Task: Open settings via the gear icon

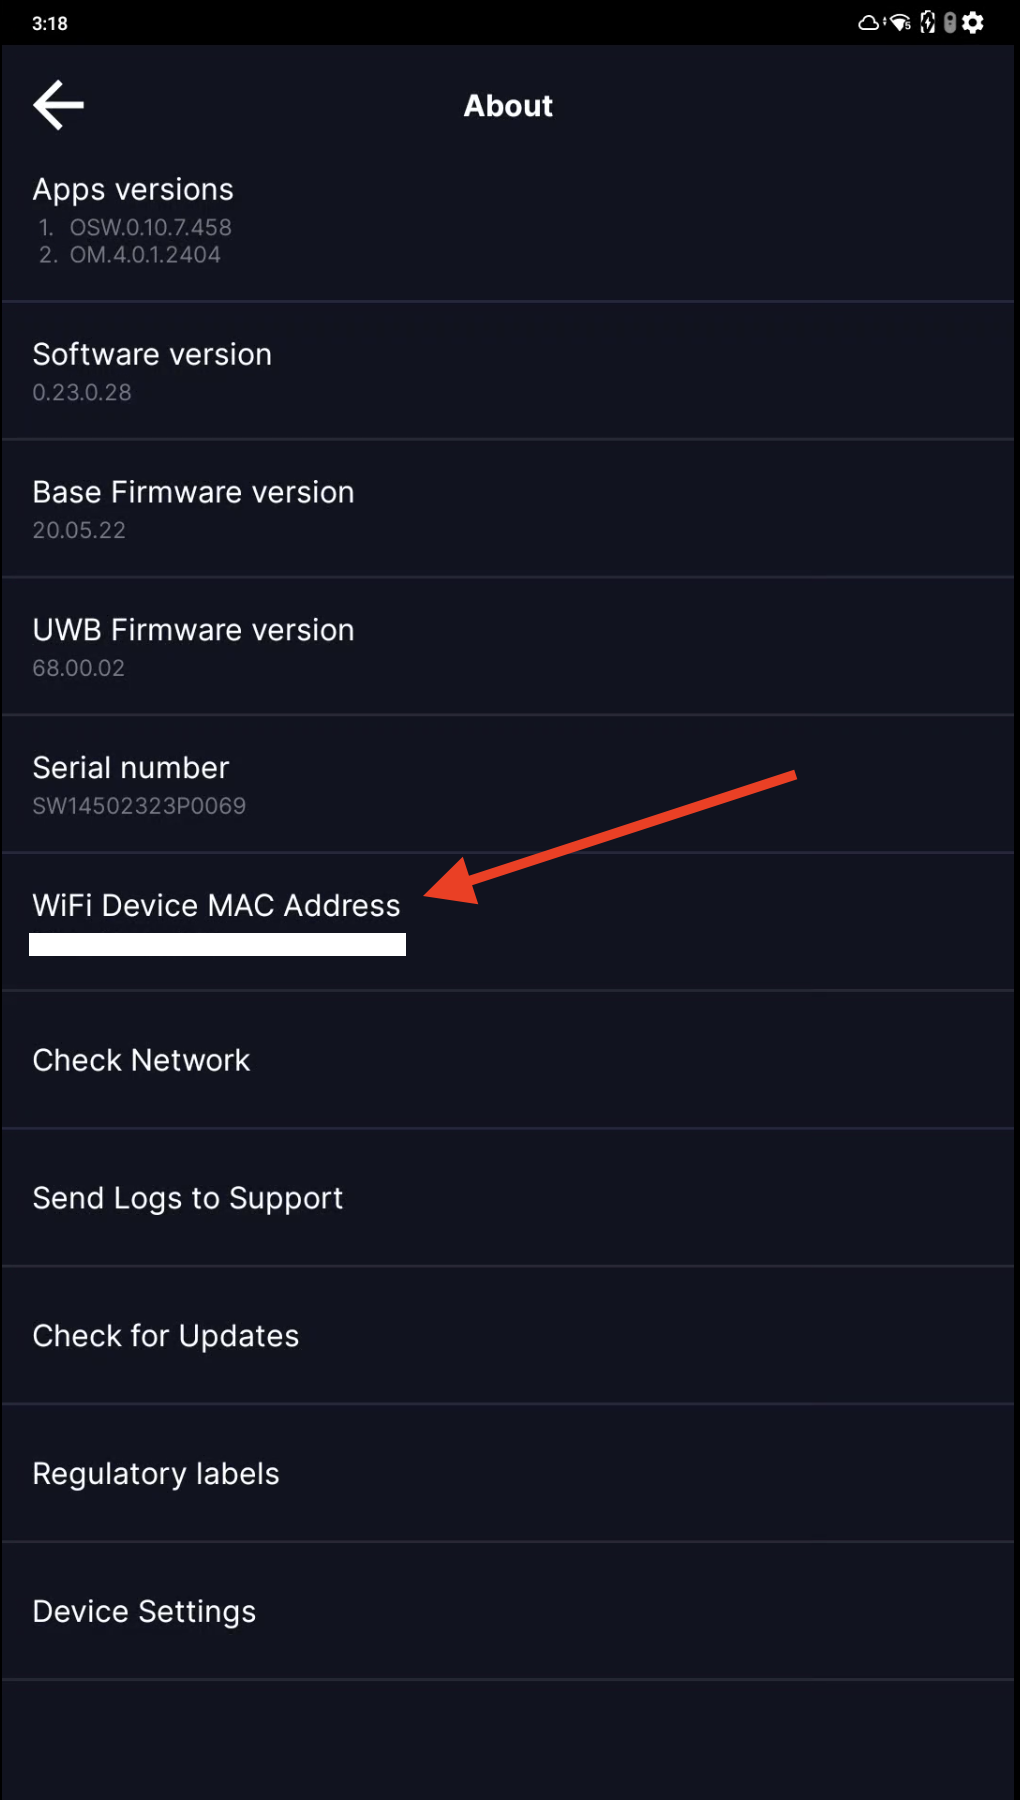Action: [x=973, y=23]
